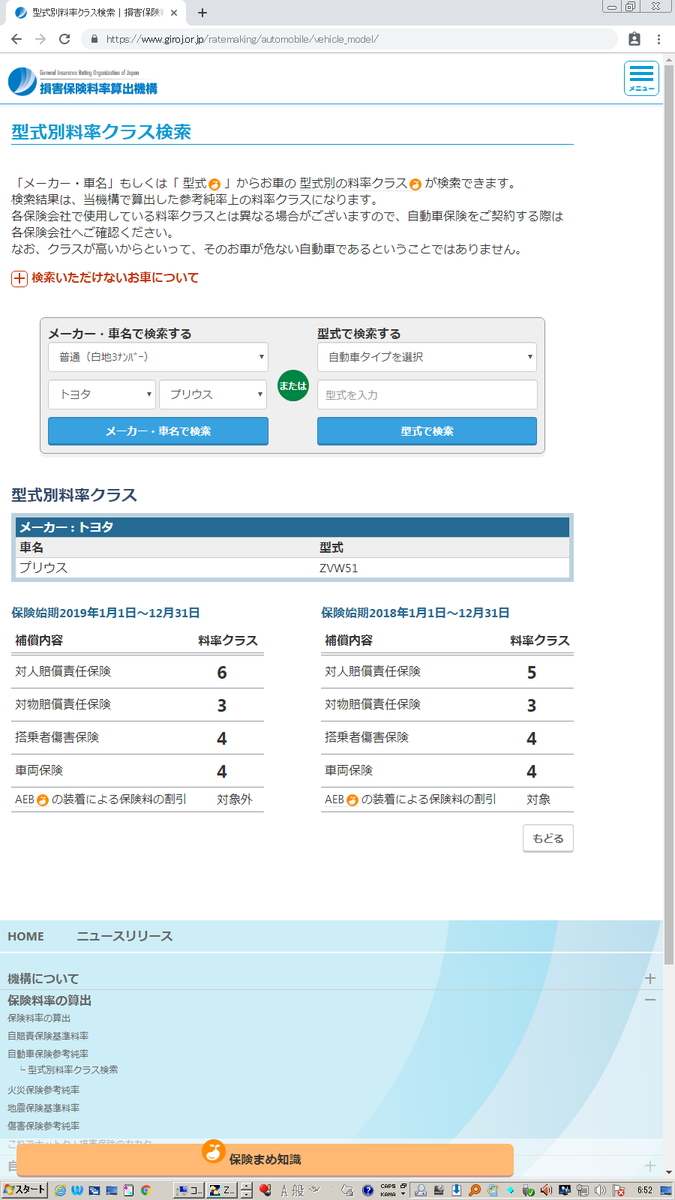The image size is (675, 1200).
Task: Open the メニュー hamburger menu
Action: (x=641, y=79)
